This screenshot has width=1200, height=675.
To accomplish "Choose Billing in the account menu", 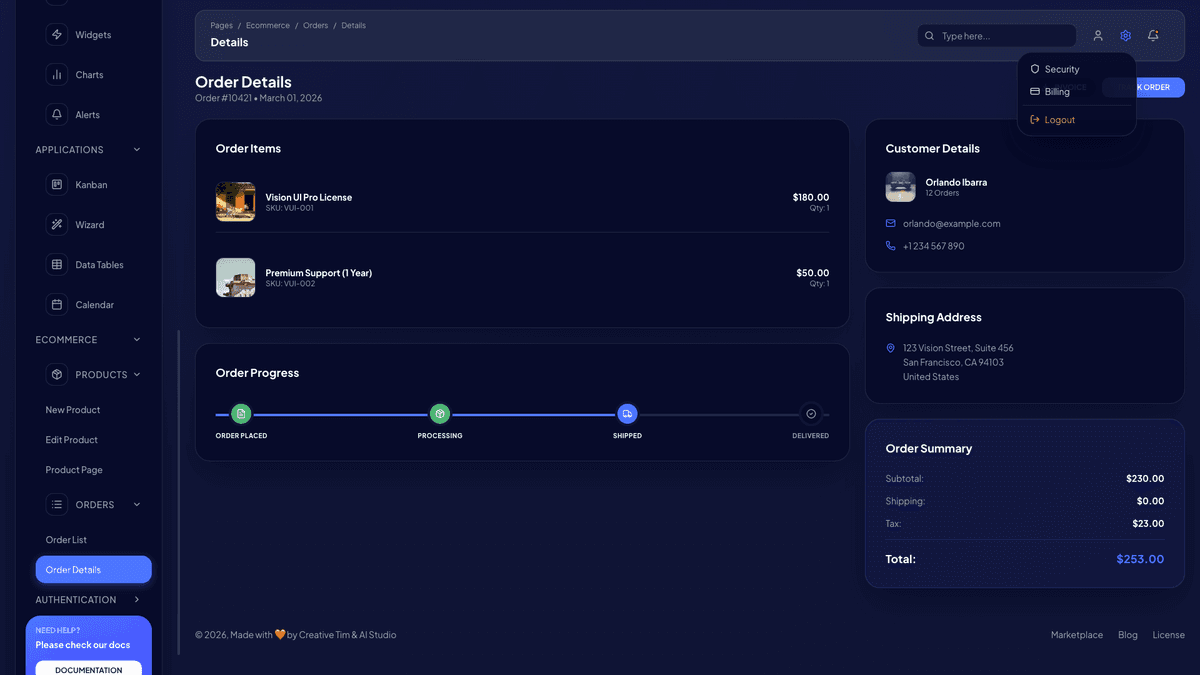I will [1056, 91].
